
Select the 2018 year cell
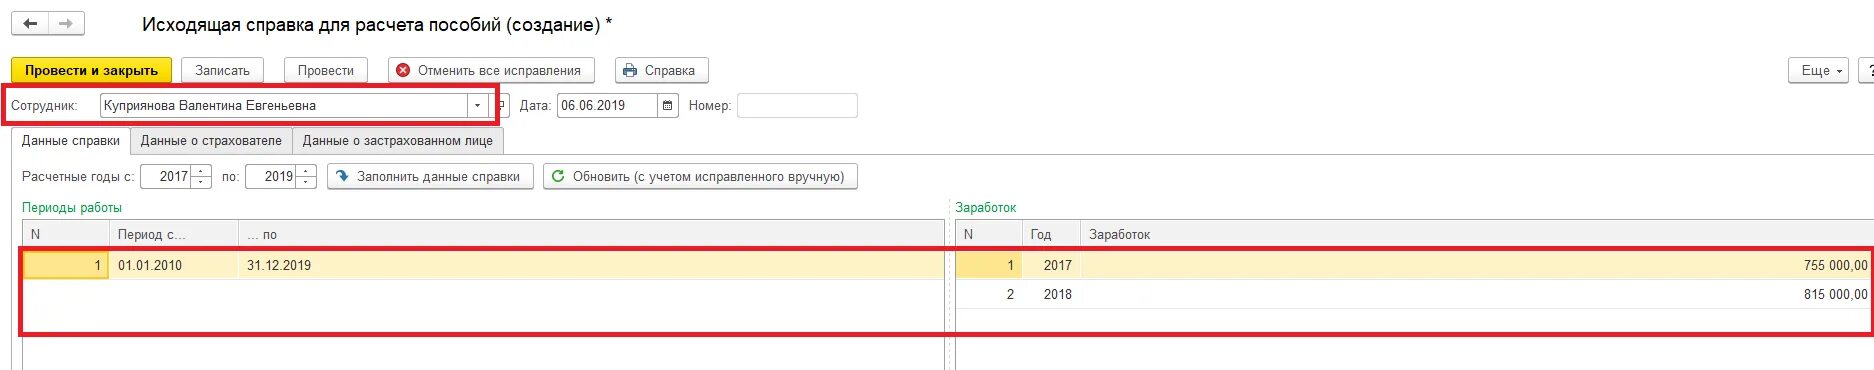tap(1051, 294)
